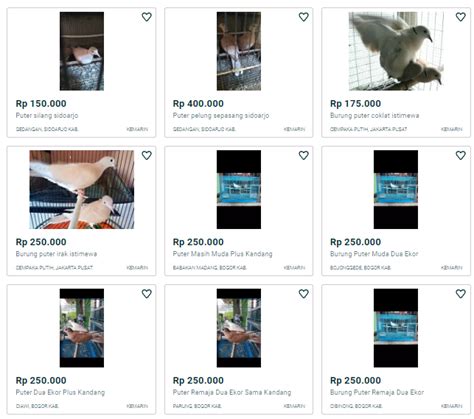
Task: Click the Rp 175.000 price text
Action: coord(355,104)
